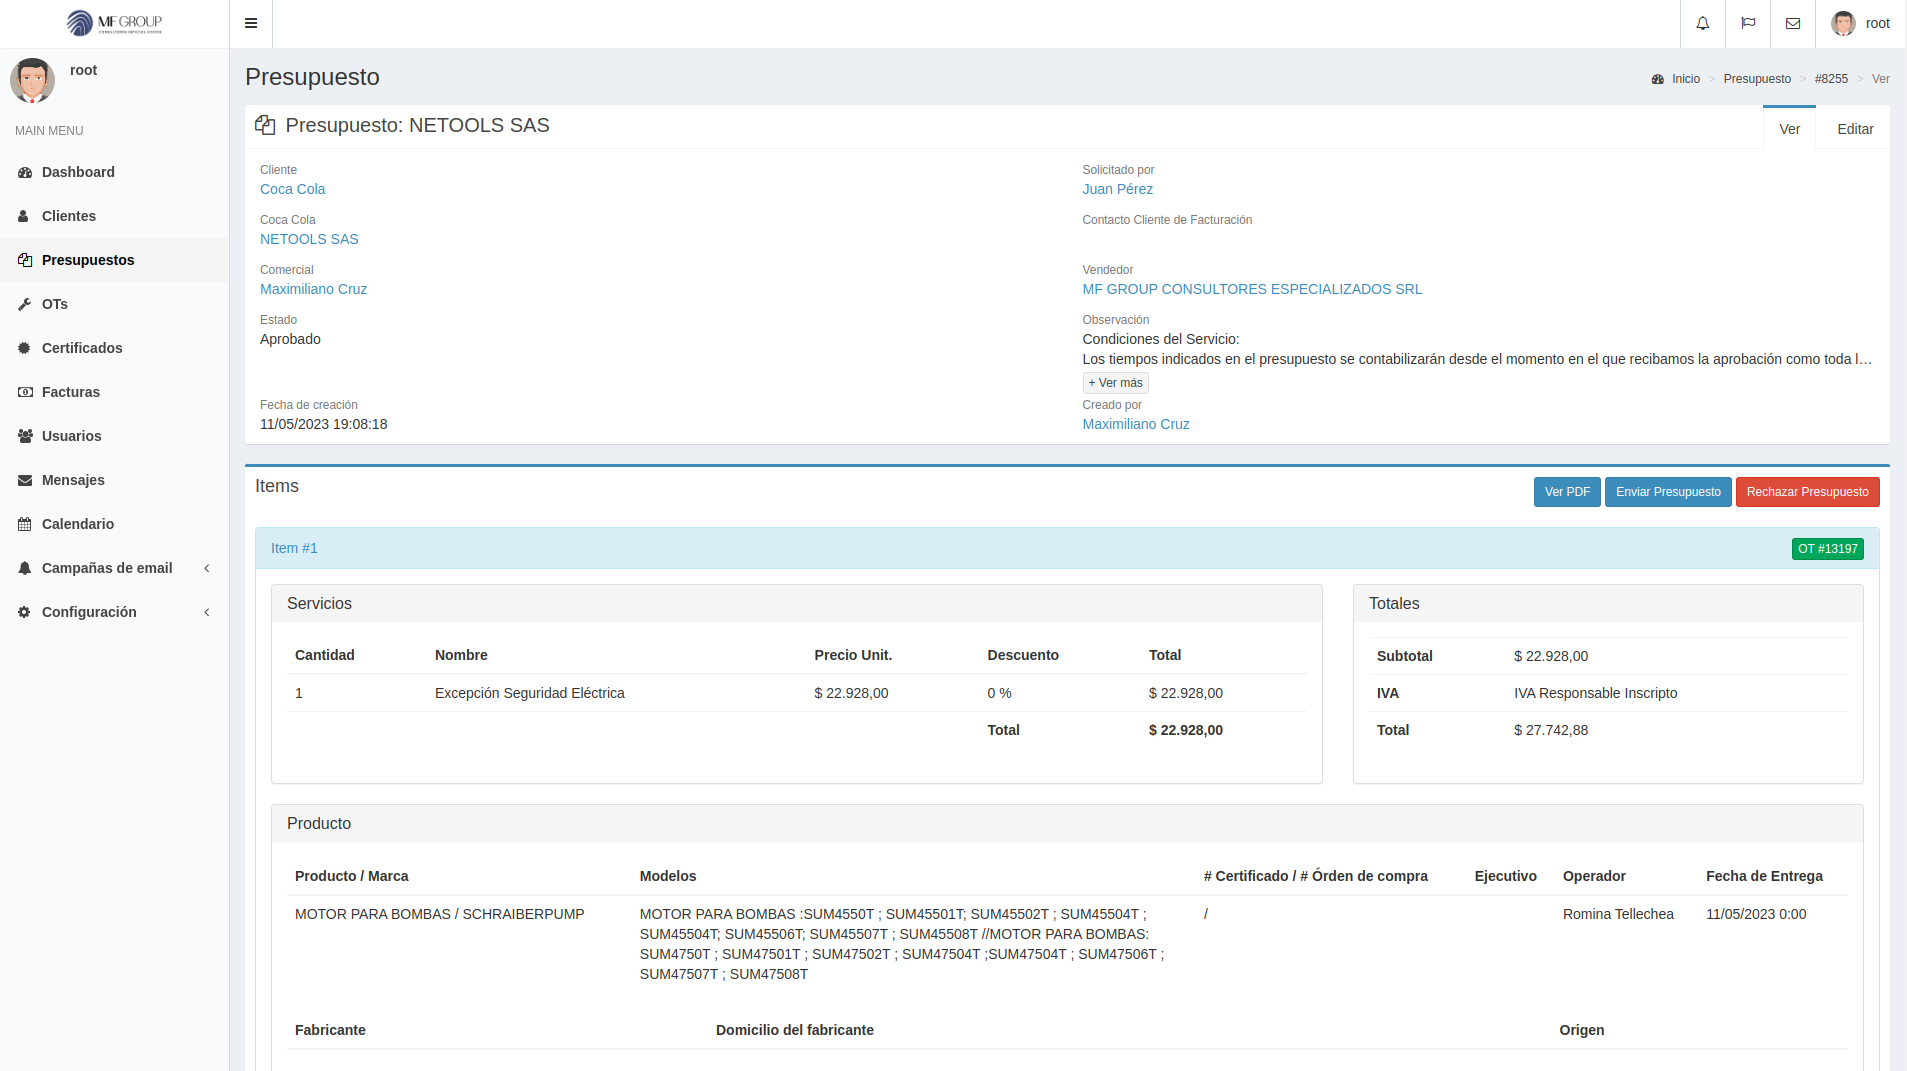The height and width of the screenshot is (1071, 1907).
Task: Open the OT #13197 green badge
Action: click(1828, 549)
